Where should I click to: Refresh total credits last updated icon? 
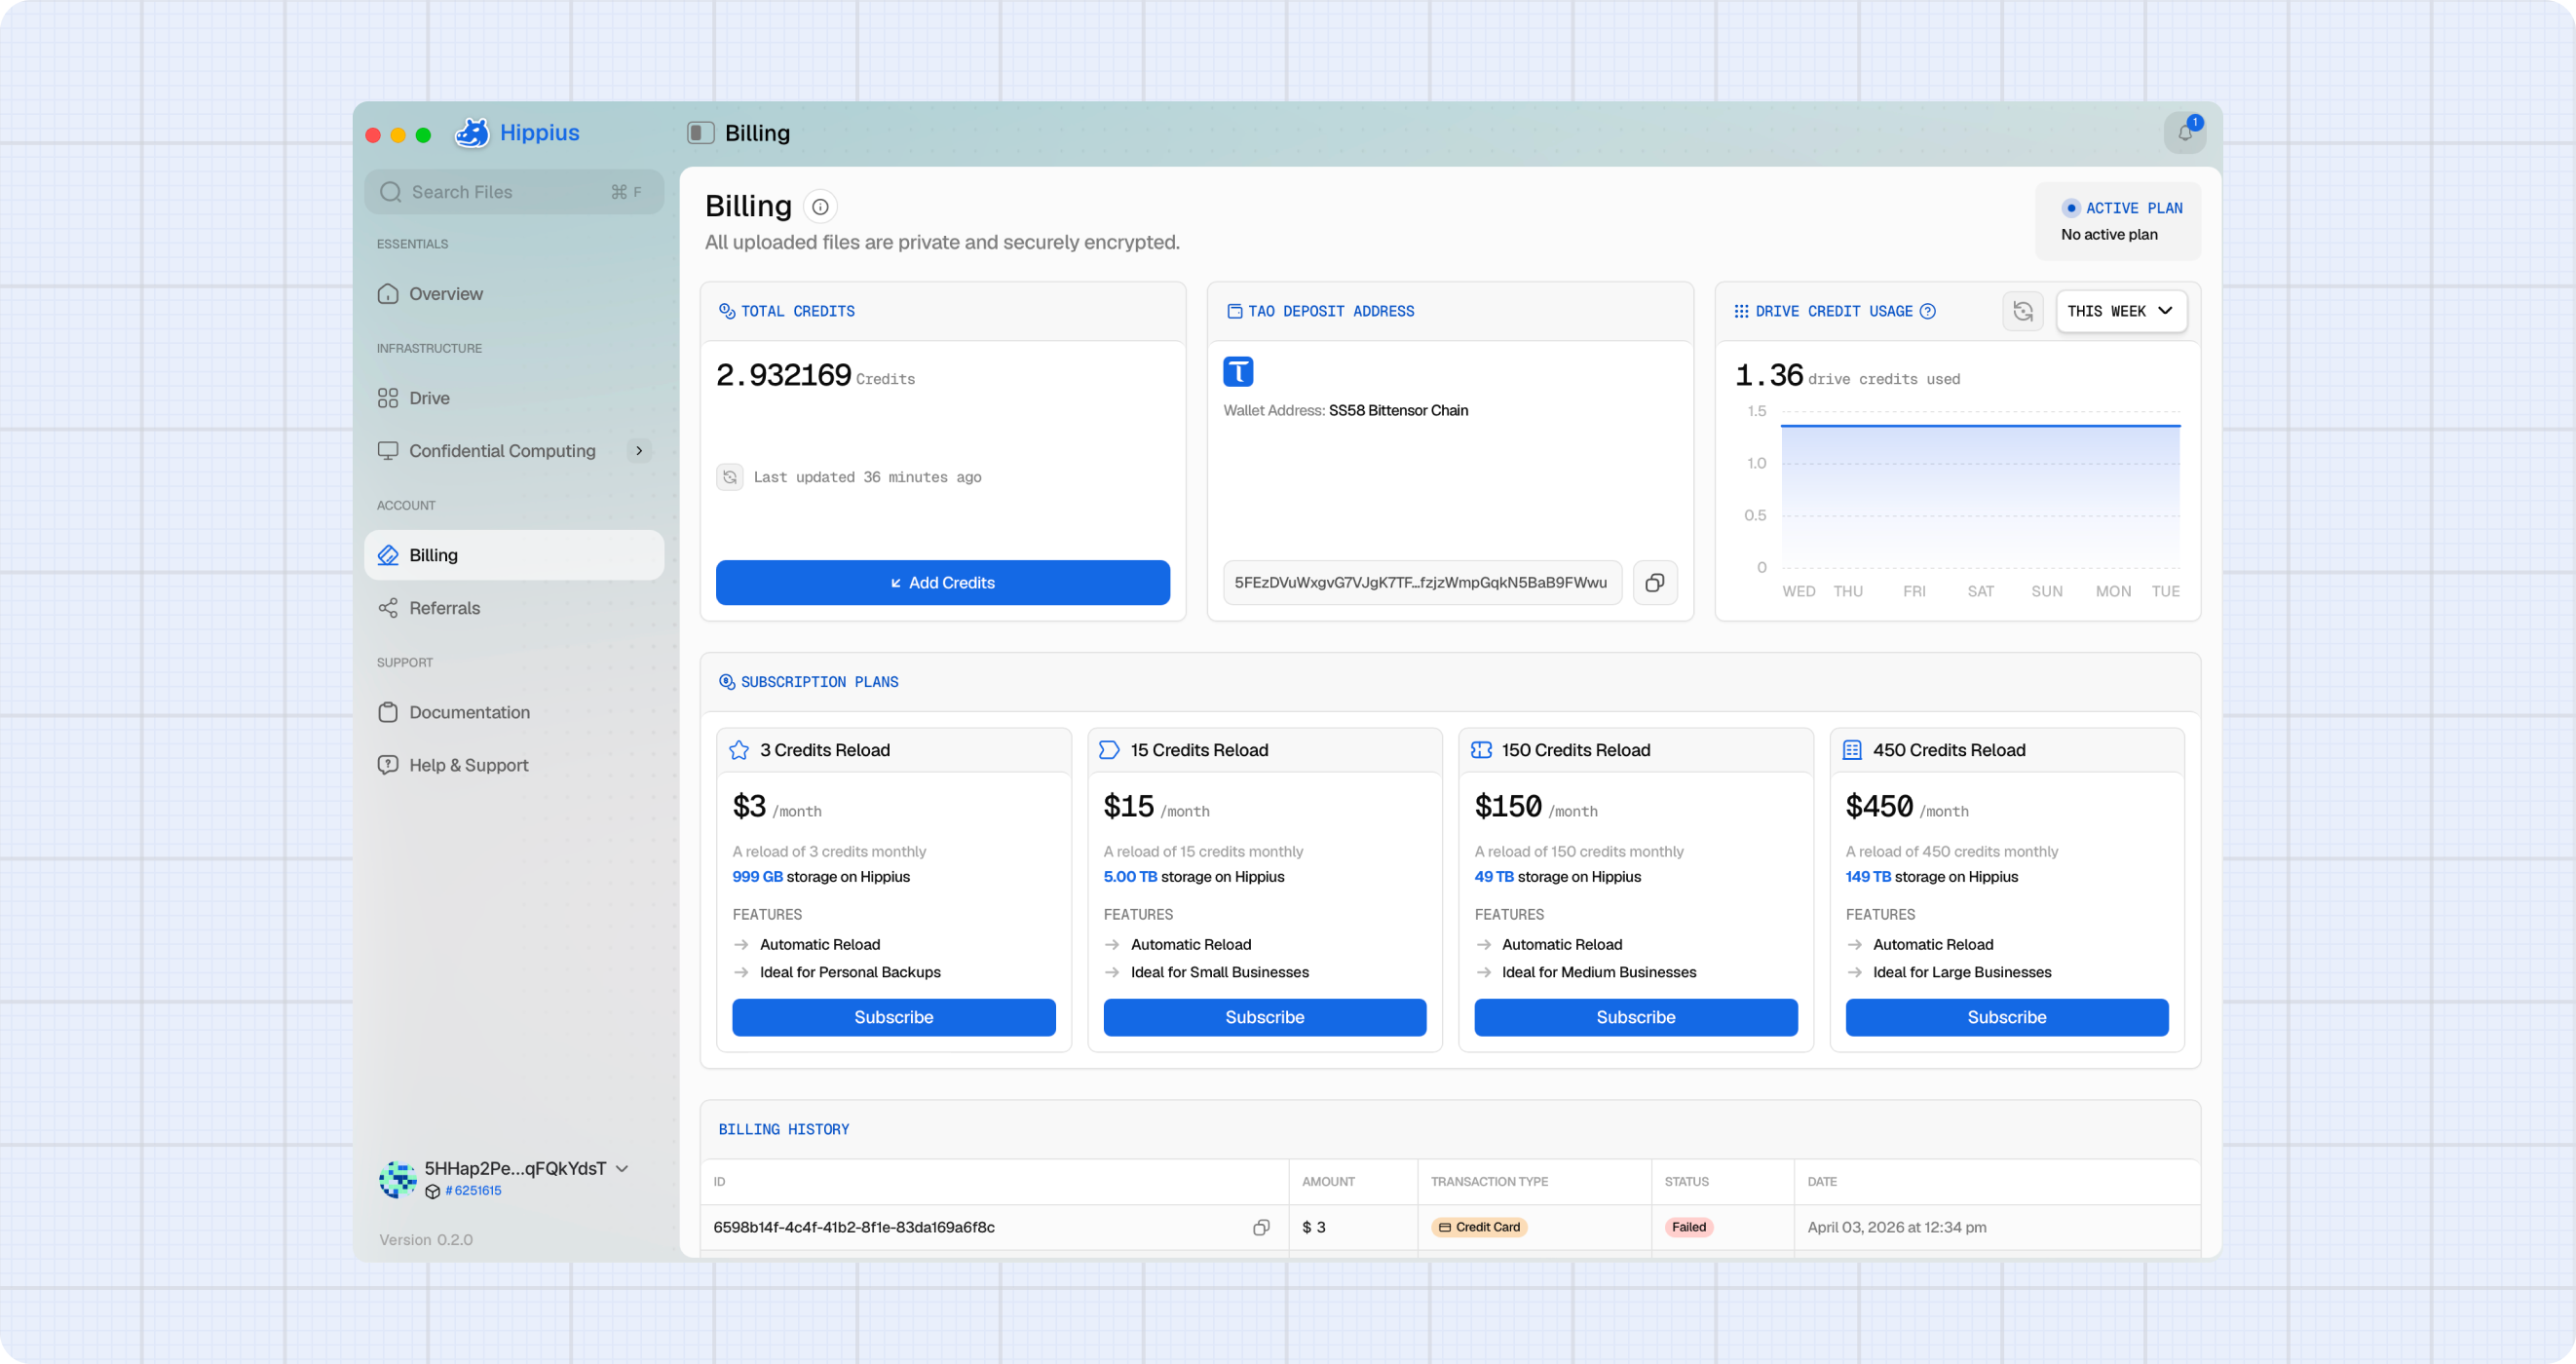click(730, 477)
